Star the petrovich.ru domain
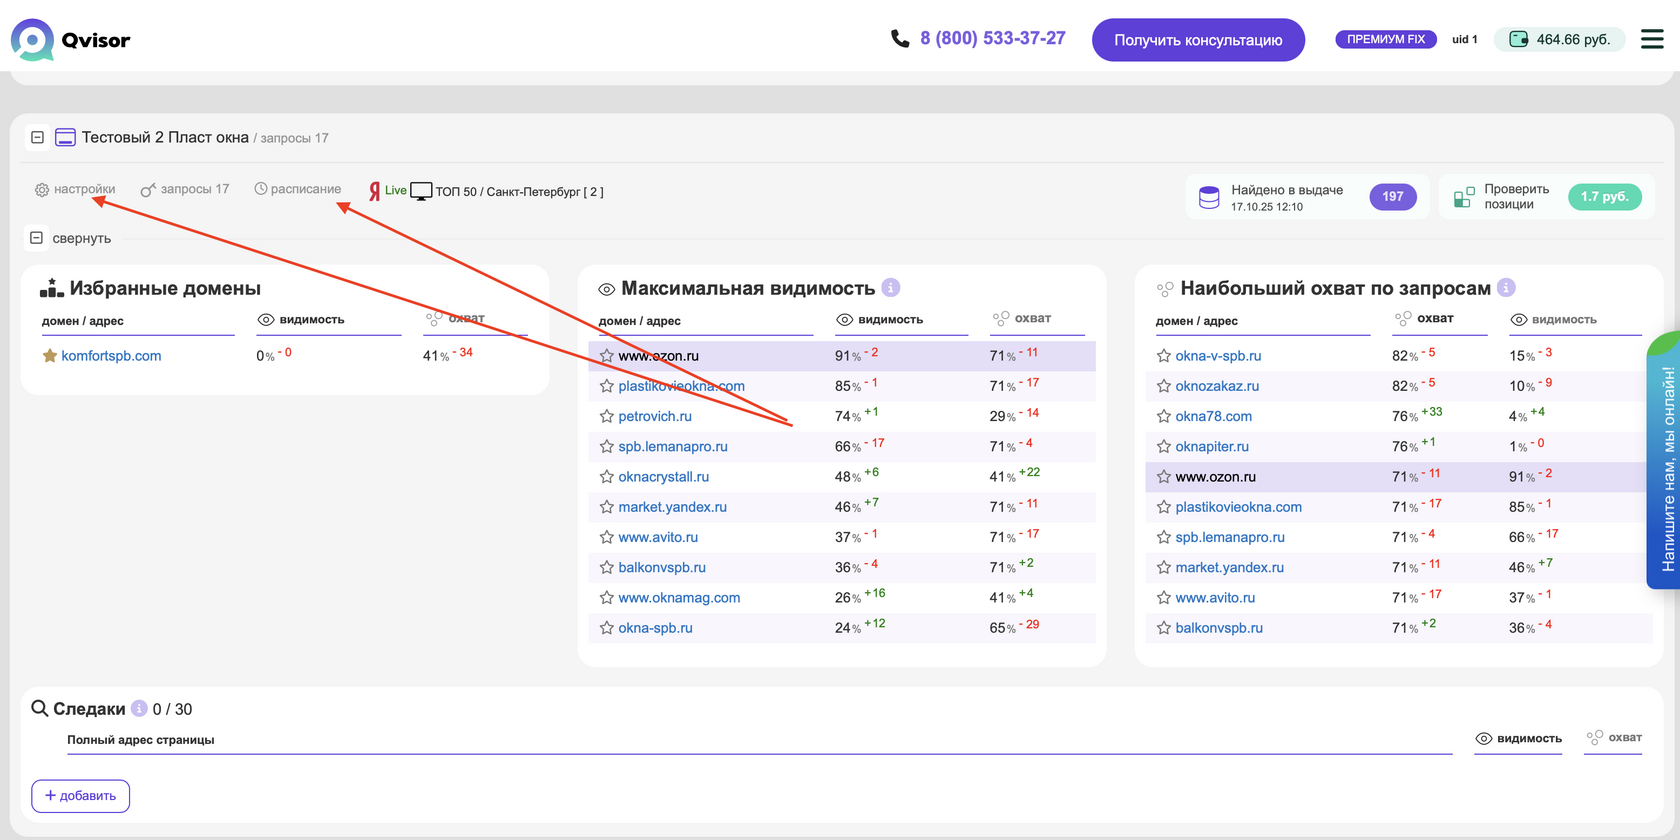The image size is (1680, 840). point(606,417)
